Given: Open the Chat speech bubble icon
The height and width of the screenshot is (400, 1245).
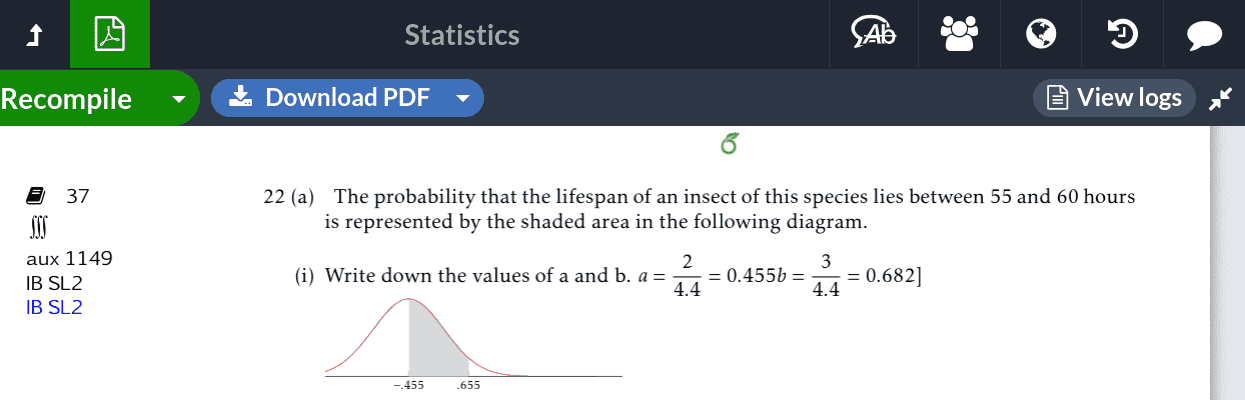Looking at the screenshot, I should coord(1205,35).
